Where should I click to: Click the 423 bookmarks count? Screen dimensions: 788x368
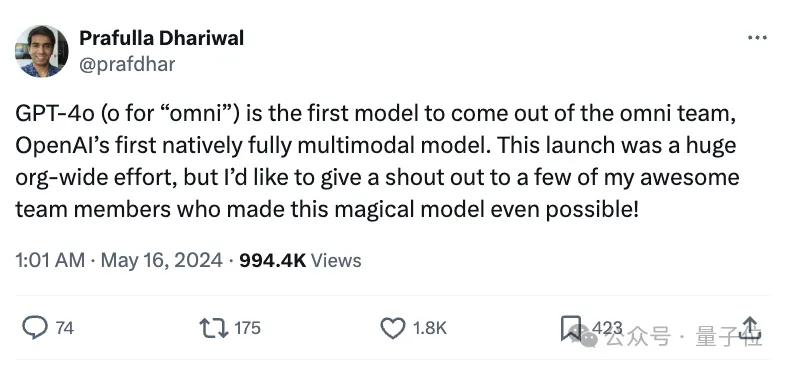607,328
